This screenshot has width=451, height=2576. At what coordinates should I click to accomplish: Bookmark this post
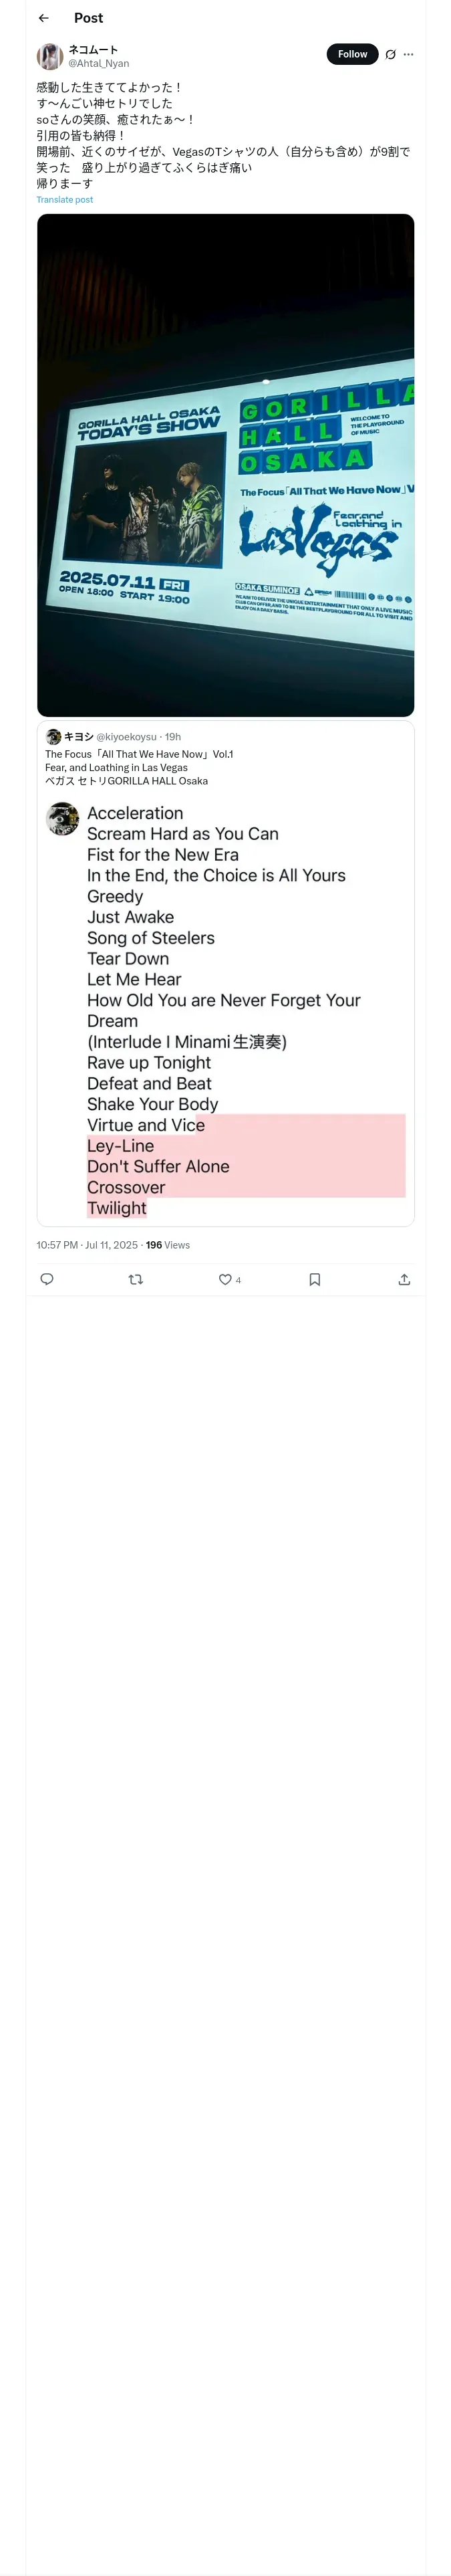[314, 1279]
